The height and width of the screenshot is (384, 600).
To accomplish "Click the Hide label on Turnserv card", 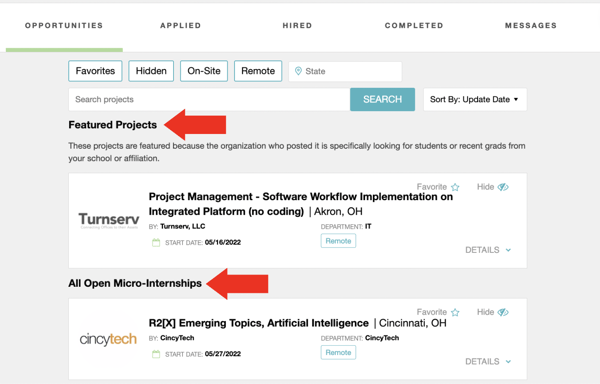I will pos(485,187).
